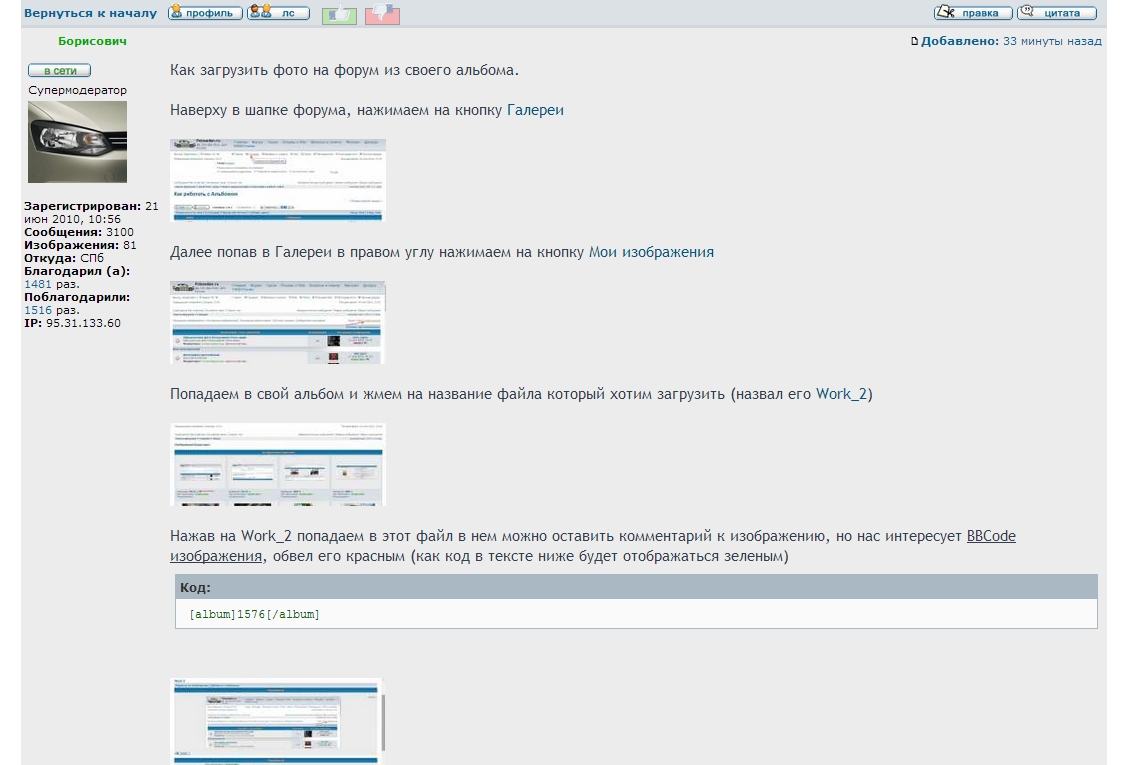1124x765 pixels.
Task: Quote the post with цитата button
Action: click(1056, 13)
